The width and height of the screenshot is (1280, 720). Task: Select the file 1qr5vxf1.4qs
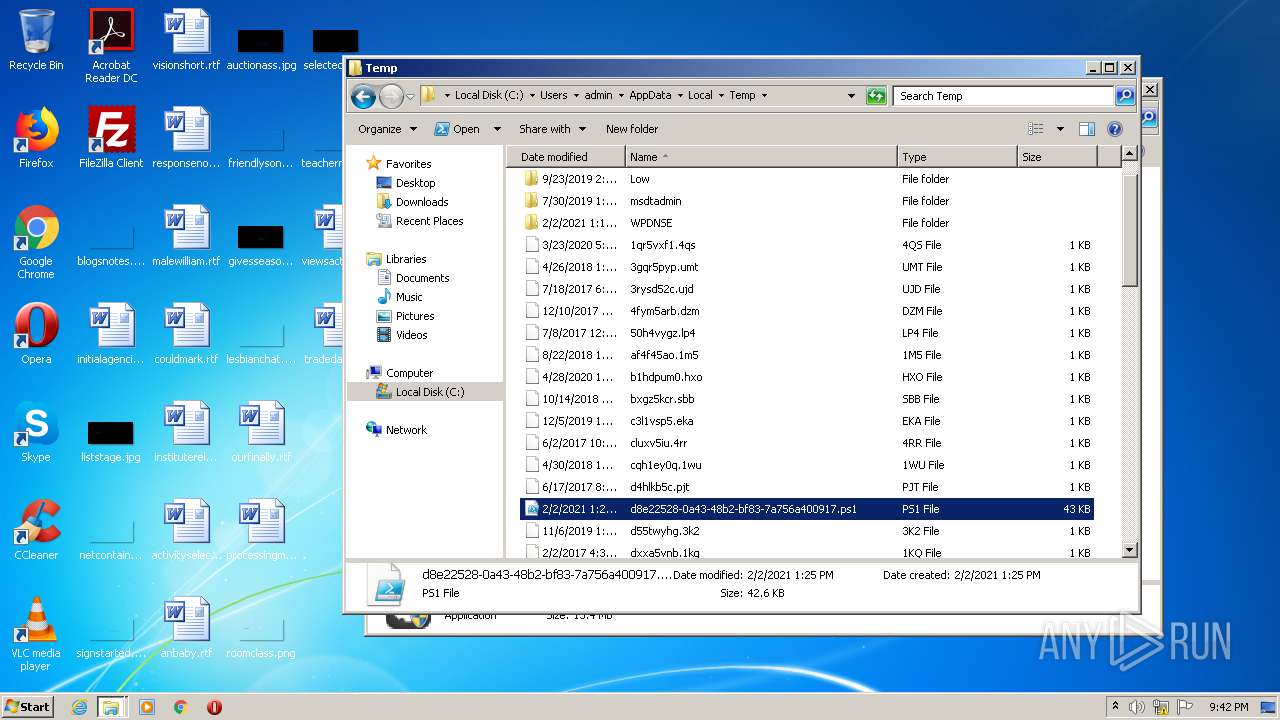point(806,245)
